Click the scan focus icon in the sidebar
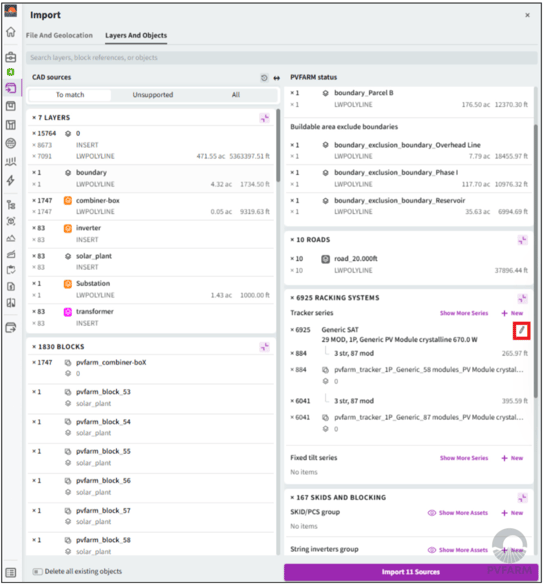Screen dimensions: 544x584 (11, 222)
